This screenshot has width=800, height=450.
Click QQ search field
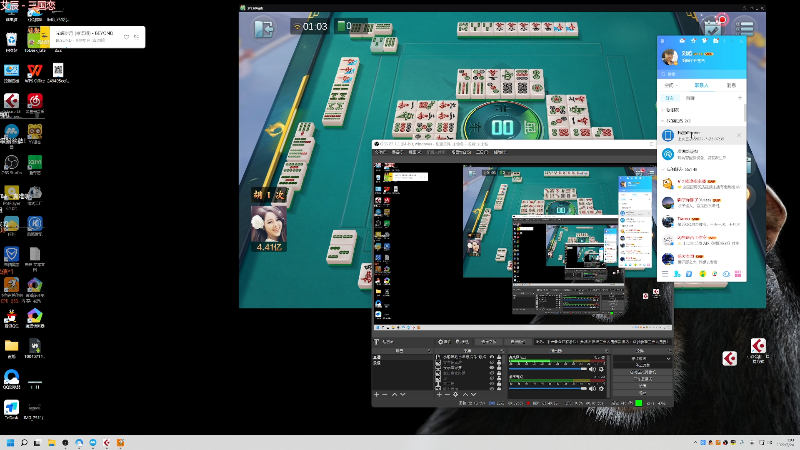[x=702, y=74]
